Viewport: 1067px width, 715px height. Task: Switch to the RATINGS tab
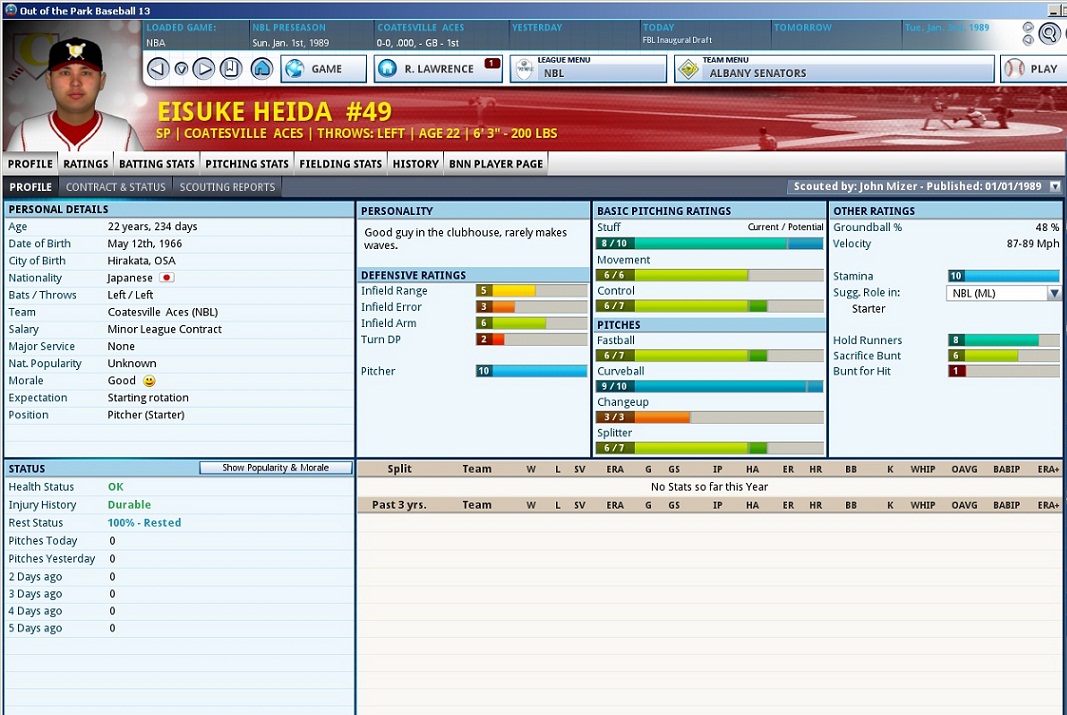click(86, 164)
